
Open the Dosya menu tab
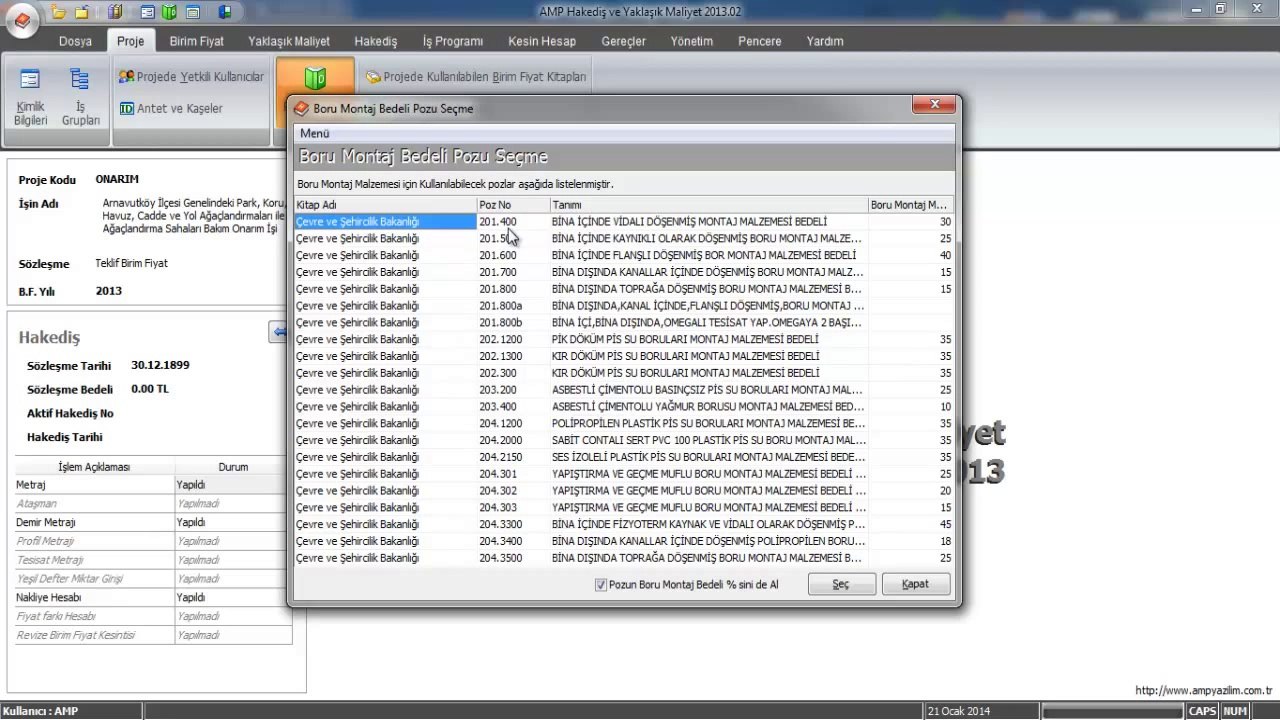(75, 41)
